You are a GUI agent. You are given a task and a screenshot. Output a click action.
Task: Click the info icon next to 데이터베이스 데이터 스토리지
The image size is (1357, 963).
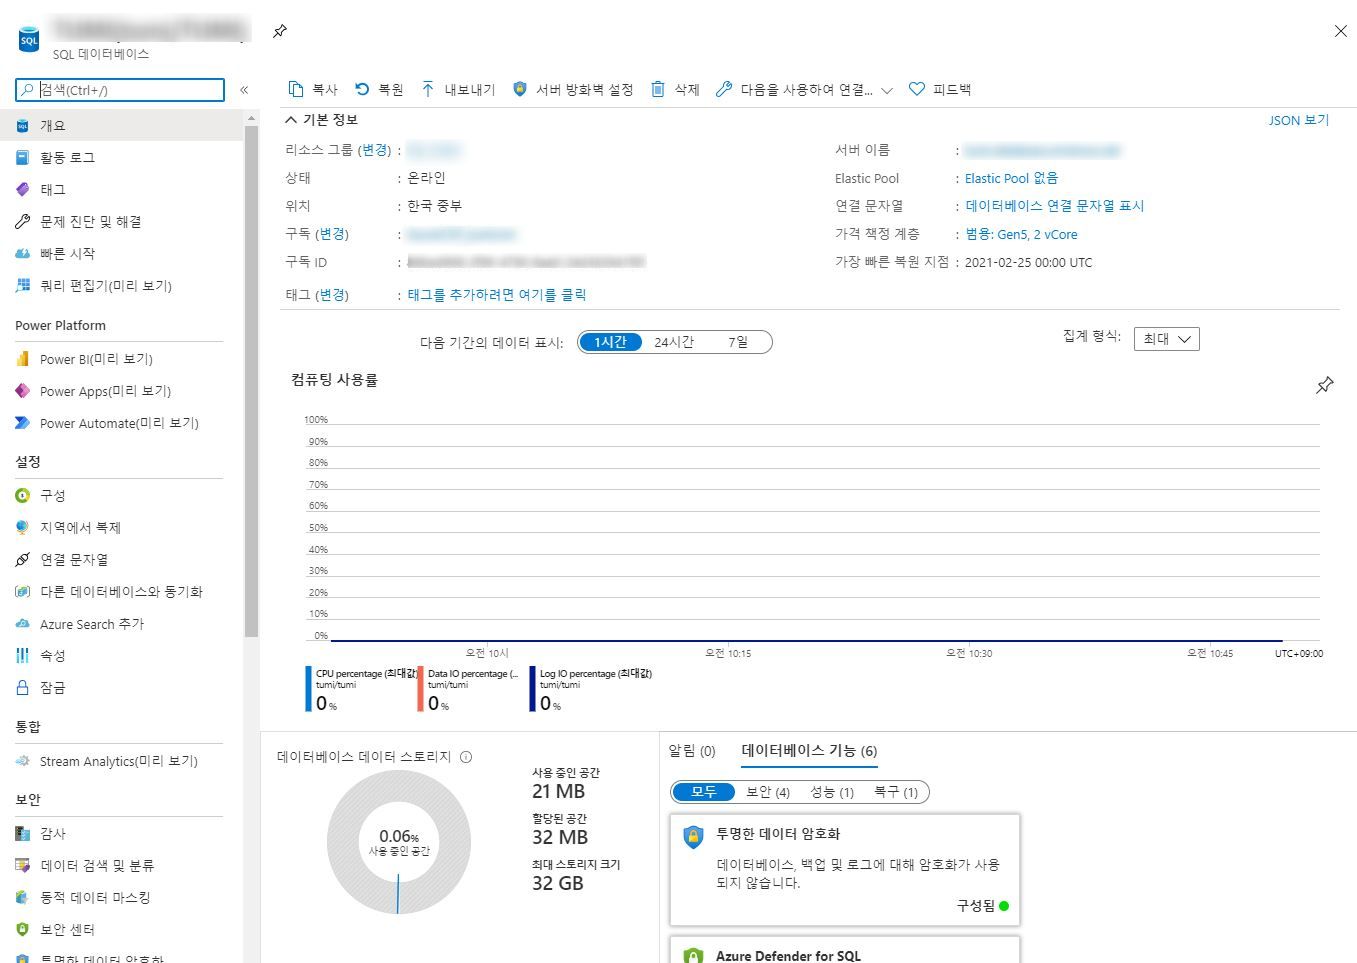coord(466,757)
